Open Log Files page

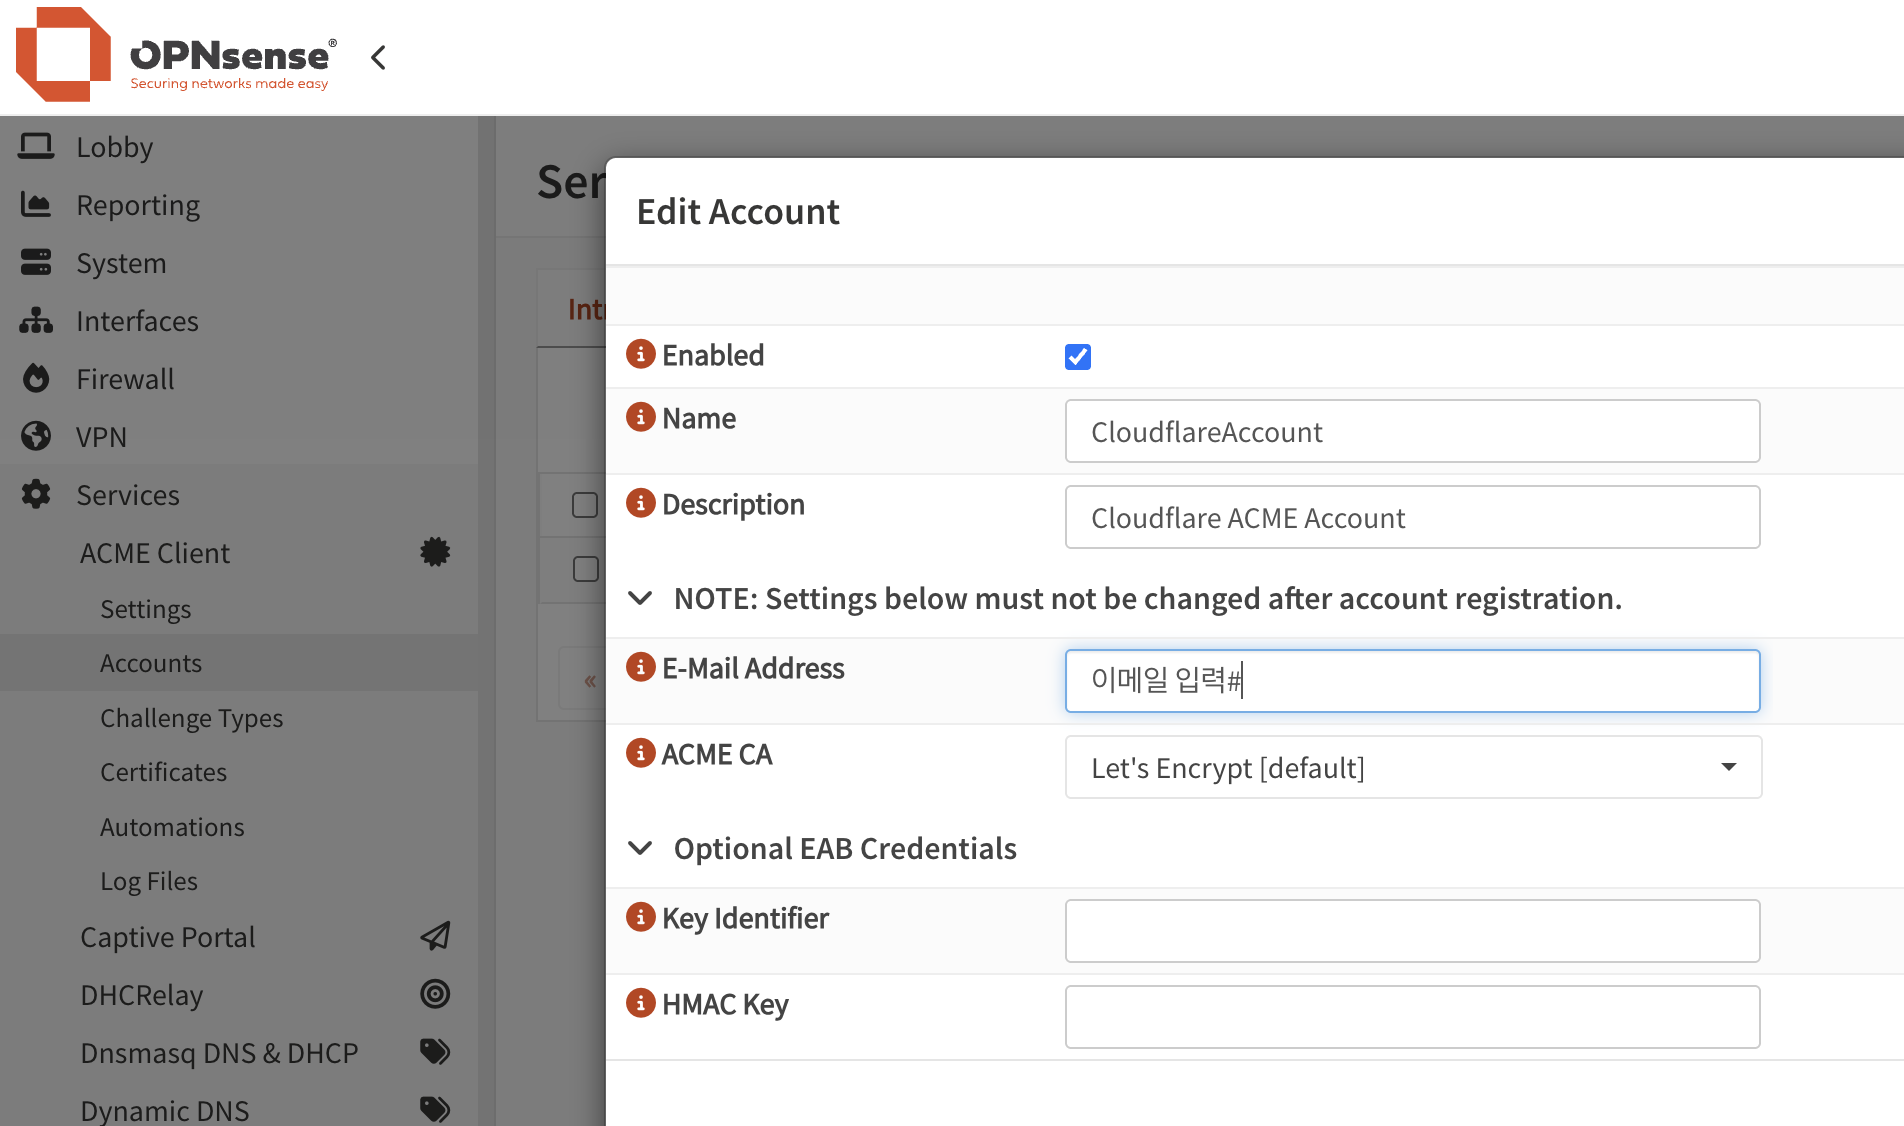coord(149,881)
